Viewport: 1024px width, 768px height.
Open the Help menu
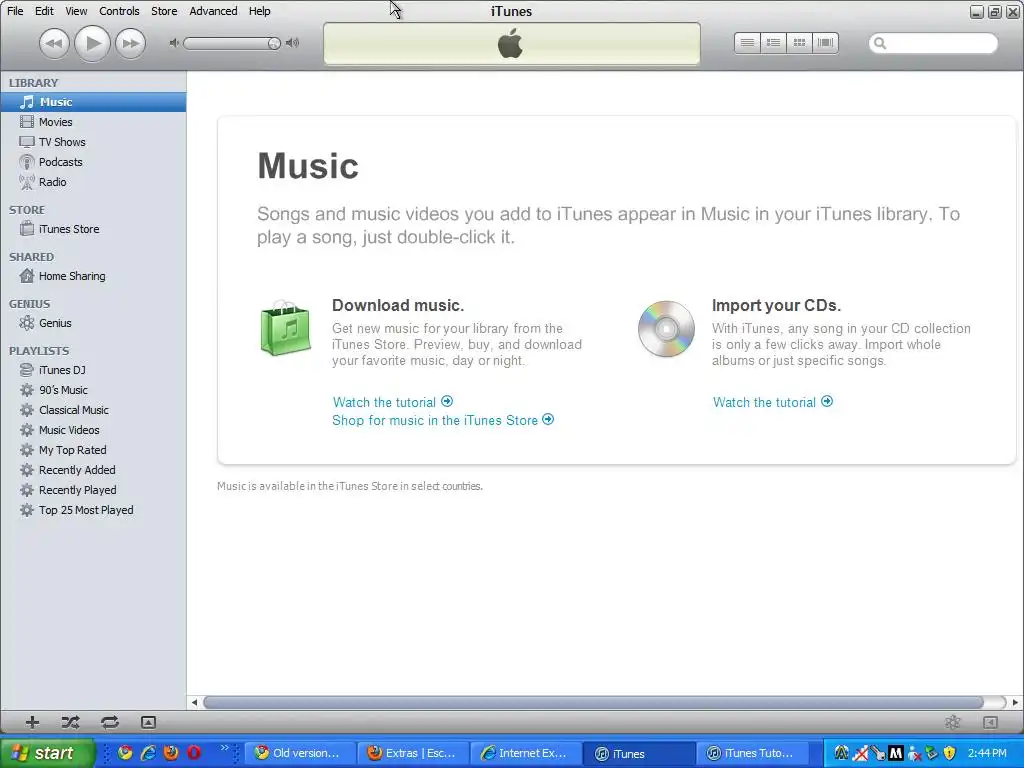(259, 11)
